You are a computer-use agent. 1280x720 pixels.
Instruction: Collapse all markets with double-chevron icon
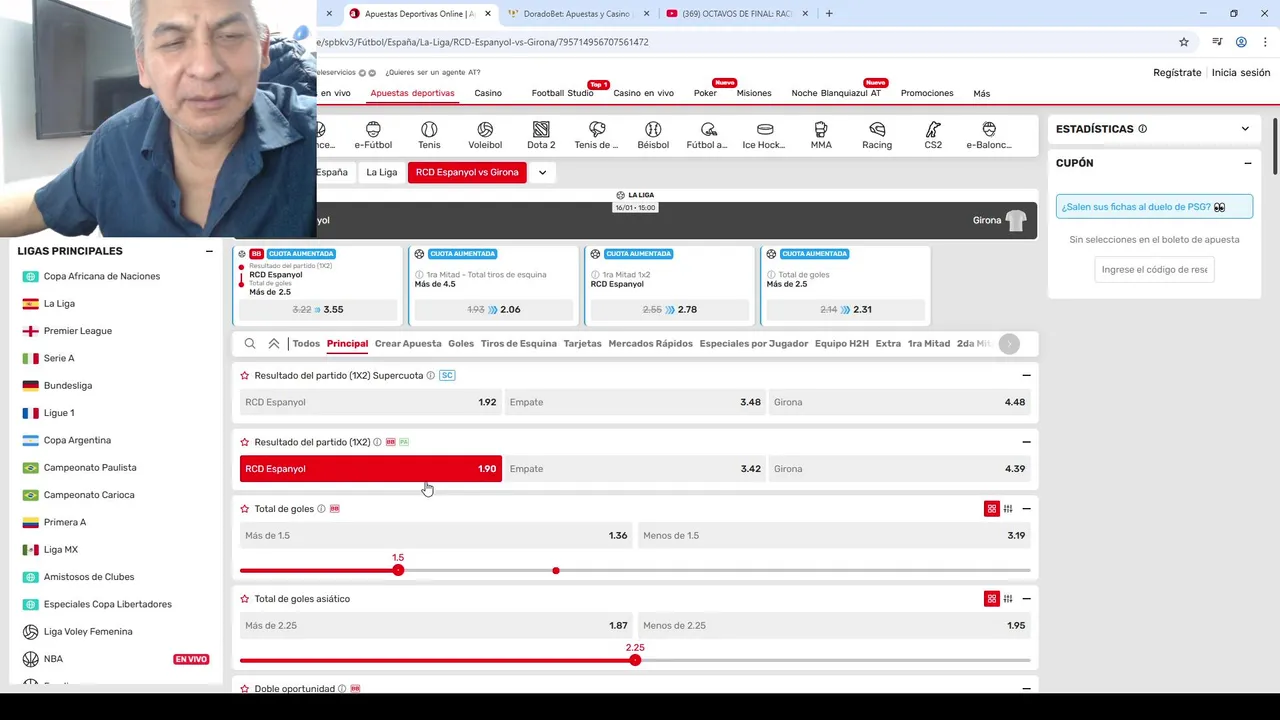274,343
